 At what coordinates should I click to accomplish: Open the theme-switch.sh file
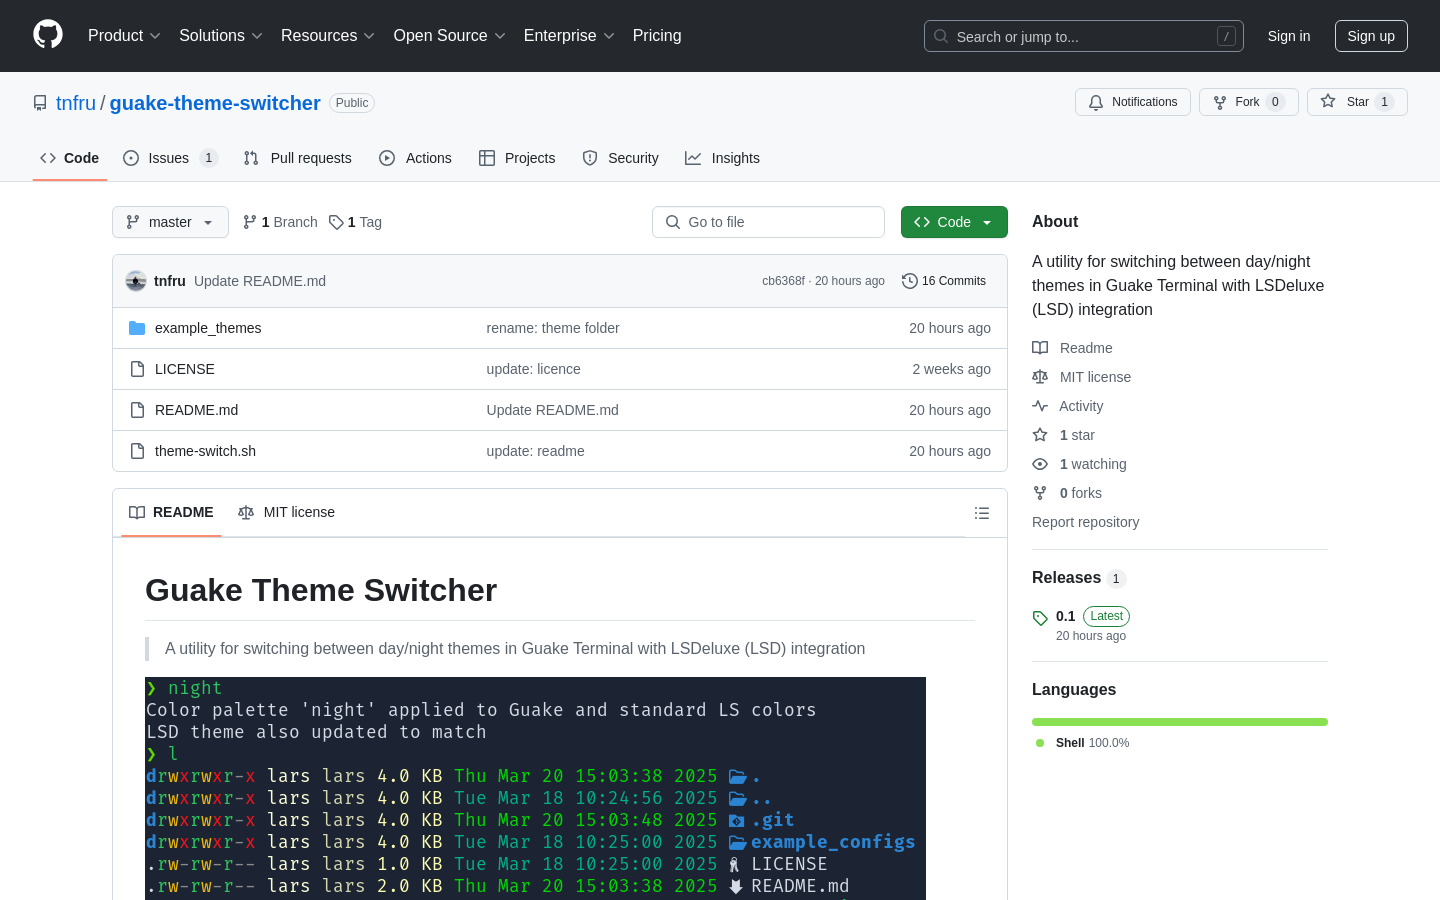click(x=205, y=451)
